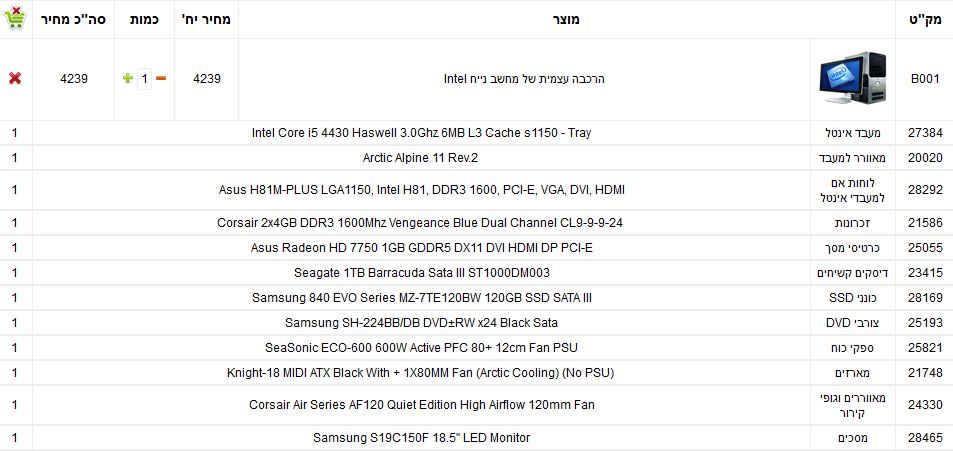Remove the Intel PC build with red X

[x=15, y=78]
